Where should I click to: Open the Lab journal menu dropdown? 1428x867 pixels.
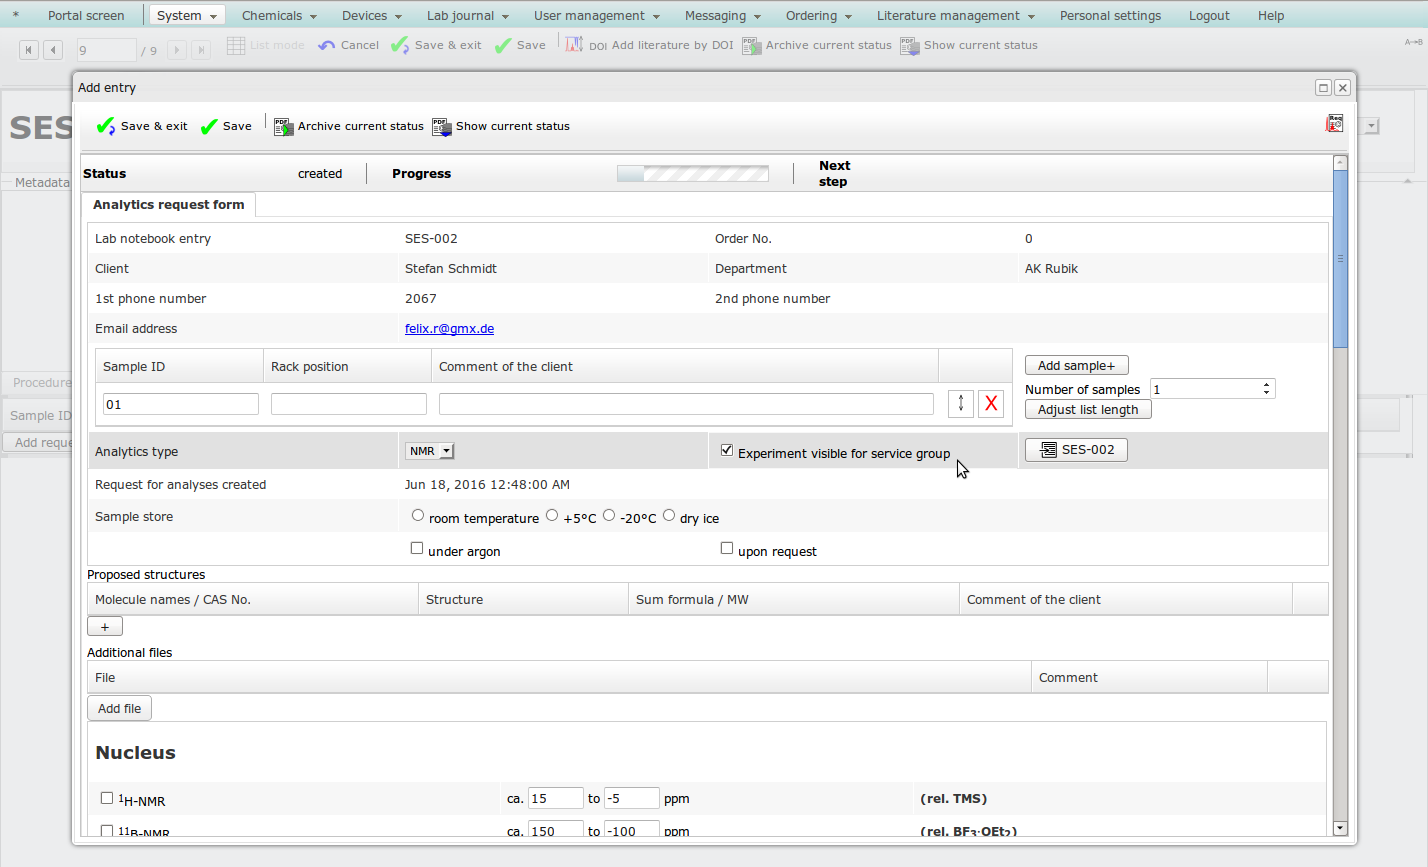[467, 15]
